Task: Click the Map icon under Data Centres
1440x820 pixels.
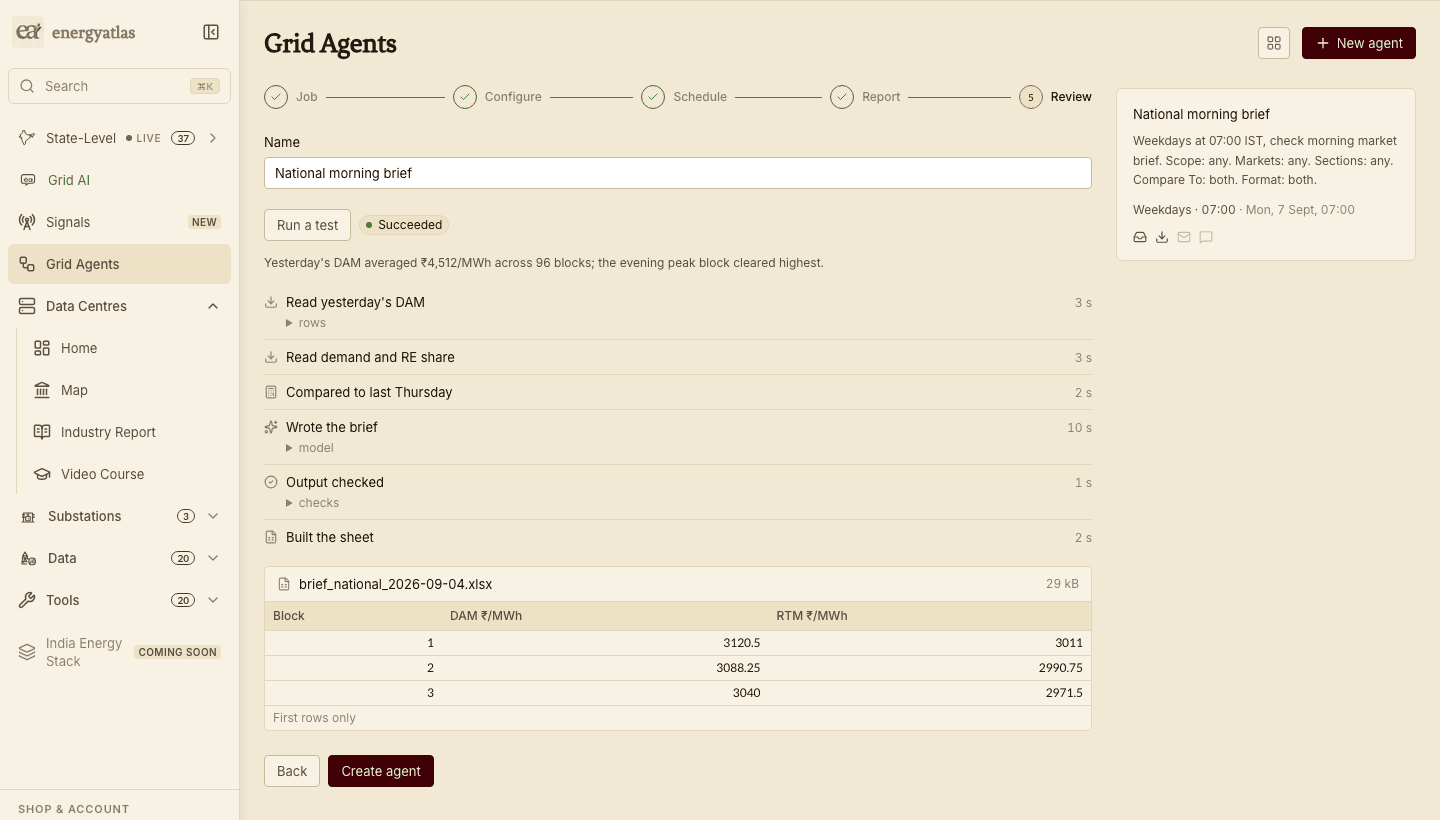Action: click(x=42, y=390)
